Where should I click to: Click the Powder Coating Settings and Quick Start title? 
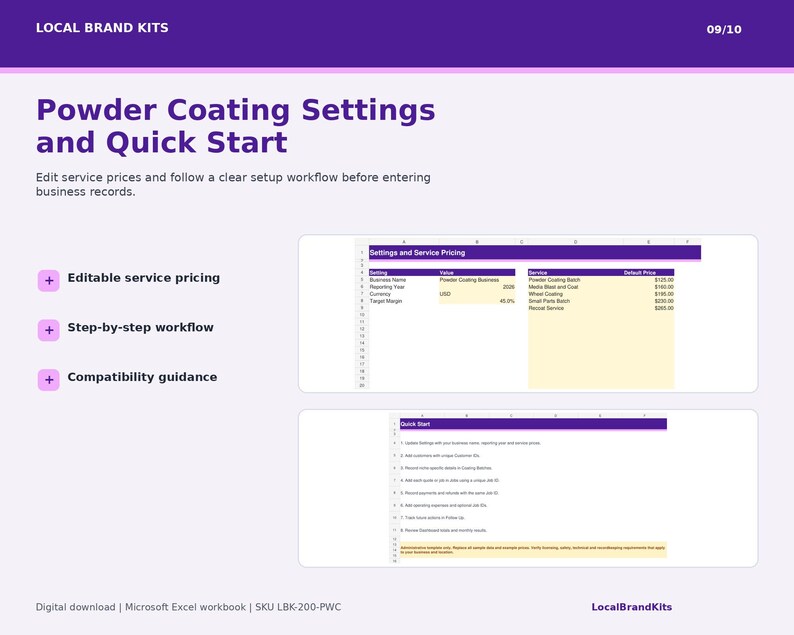235,126
